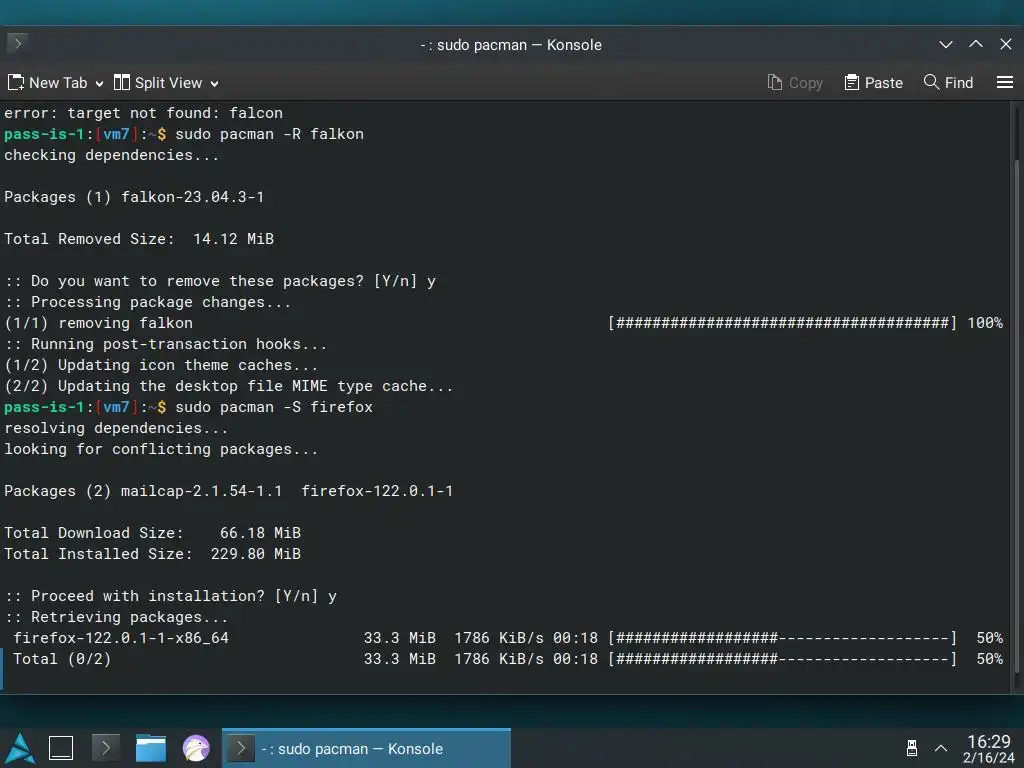The image size is (1024, 768).
Task: Click the Paste toolbar button
Action: point(873,83)
